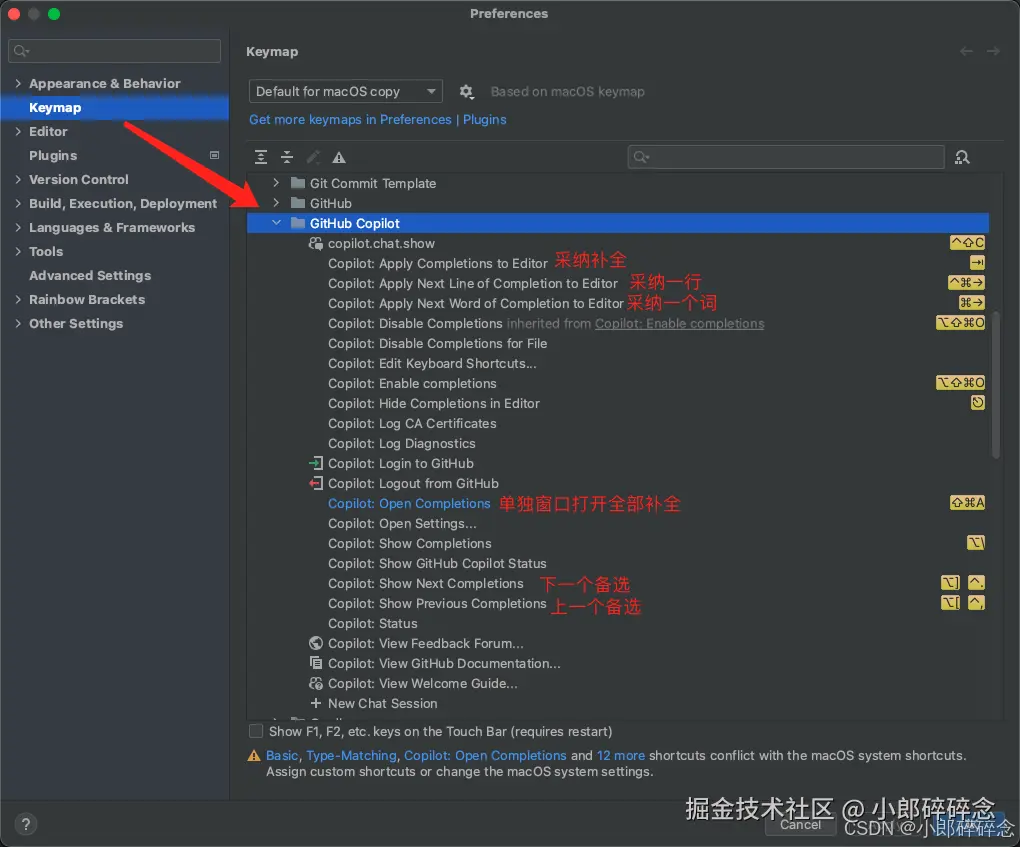
Task: Collapse the GitHub Copilot group
Action: pos(276,223)
